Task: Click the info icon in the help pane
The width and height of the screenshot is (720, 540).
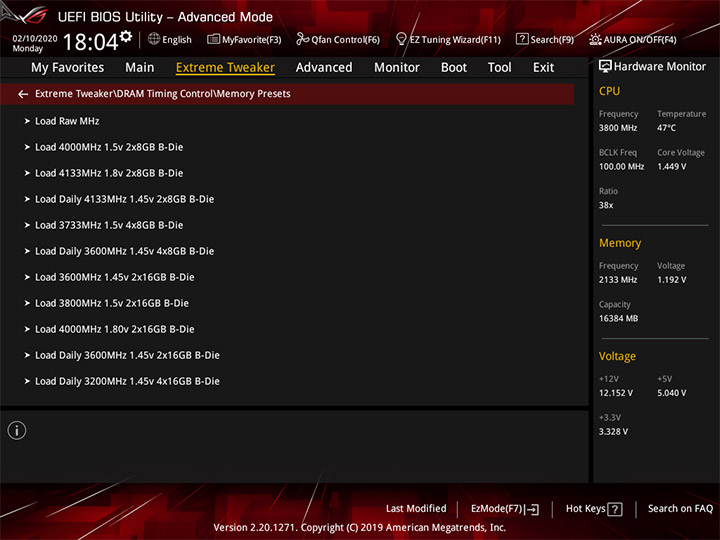Action: 17,430
